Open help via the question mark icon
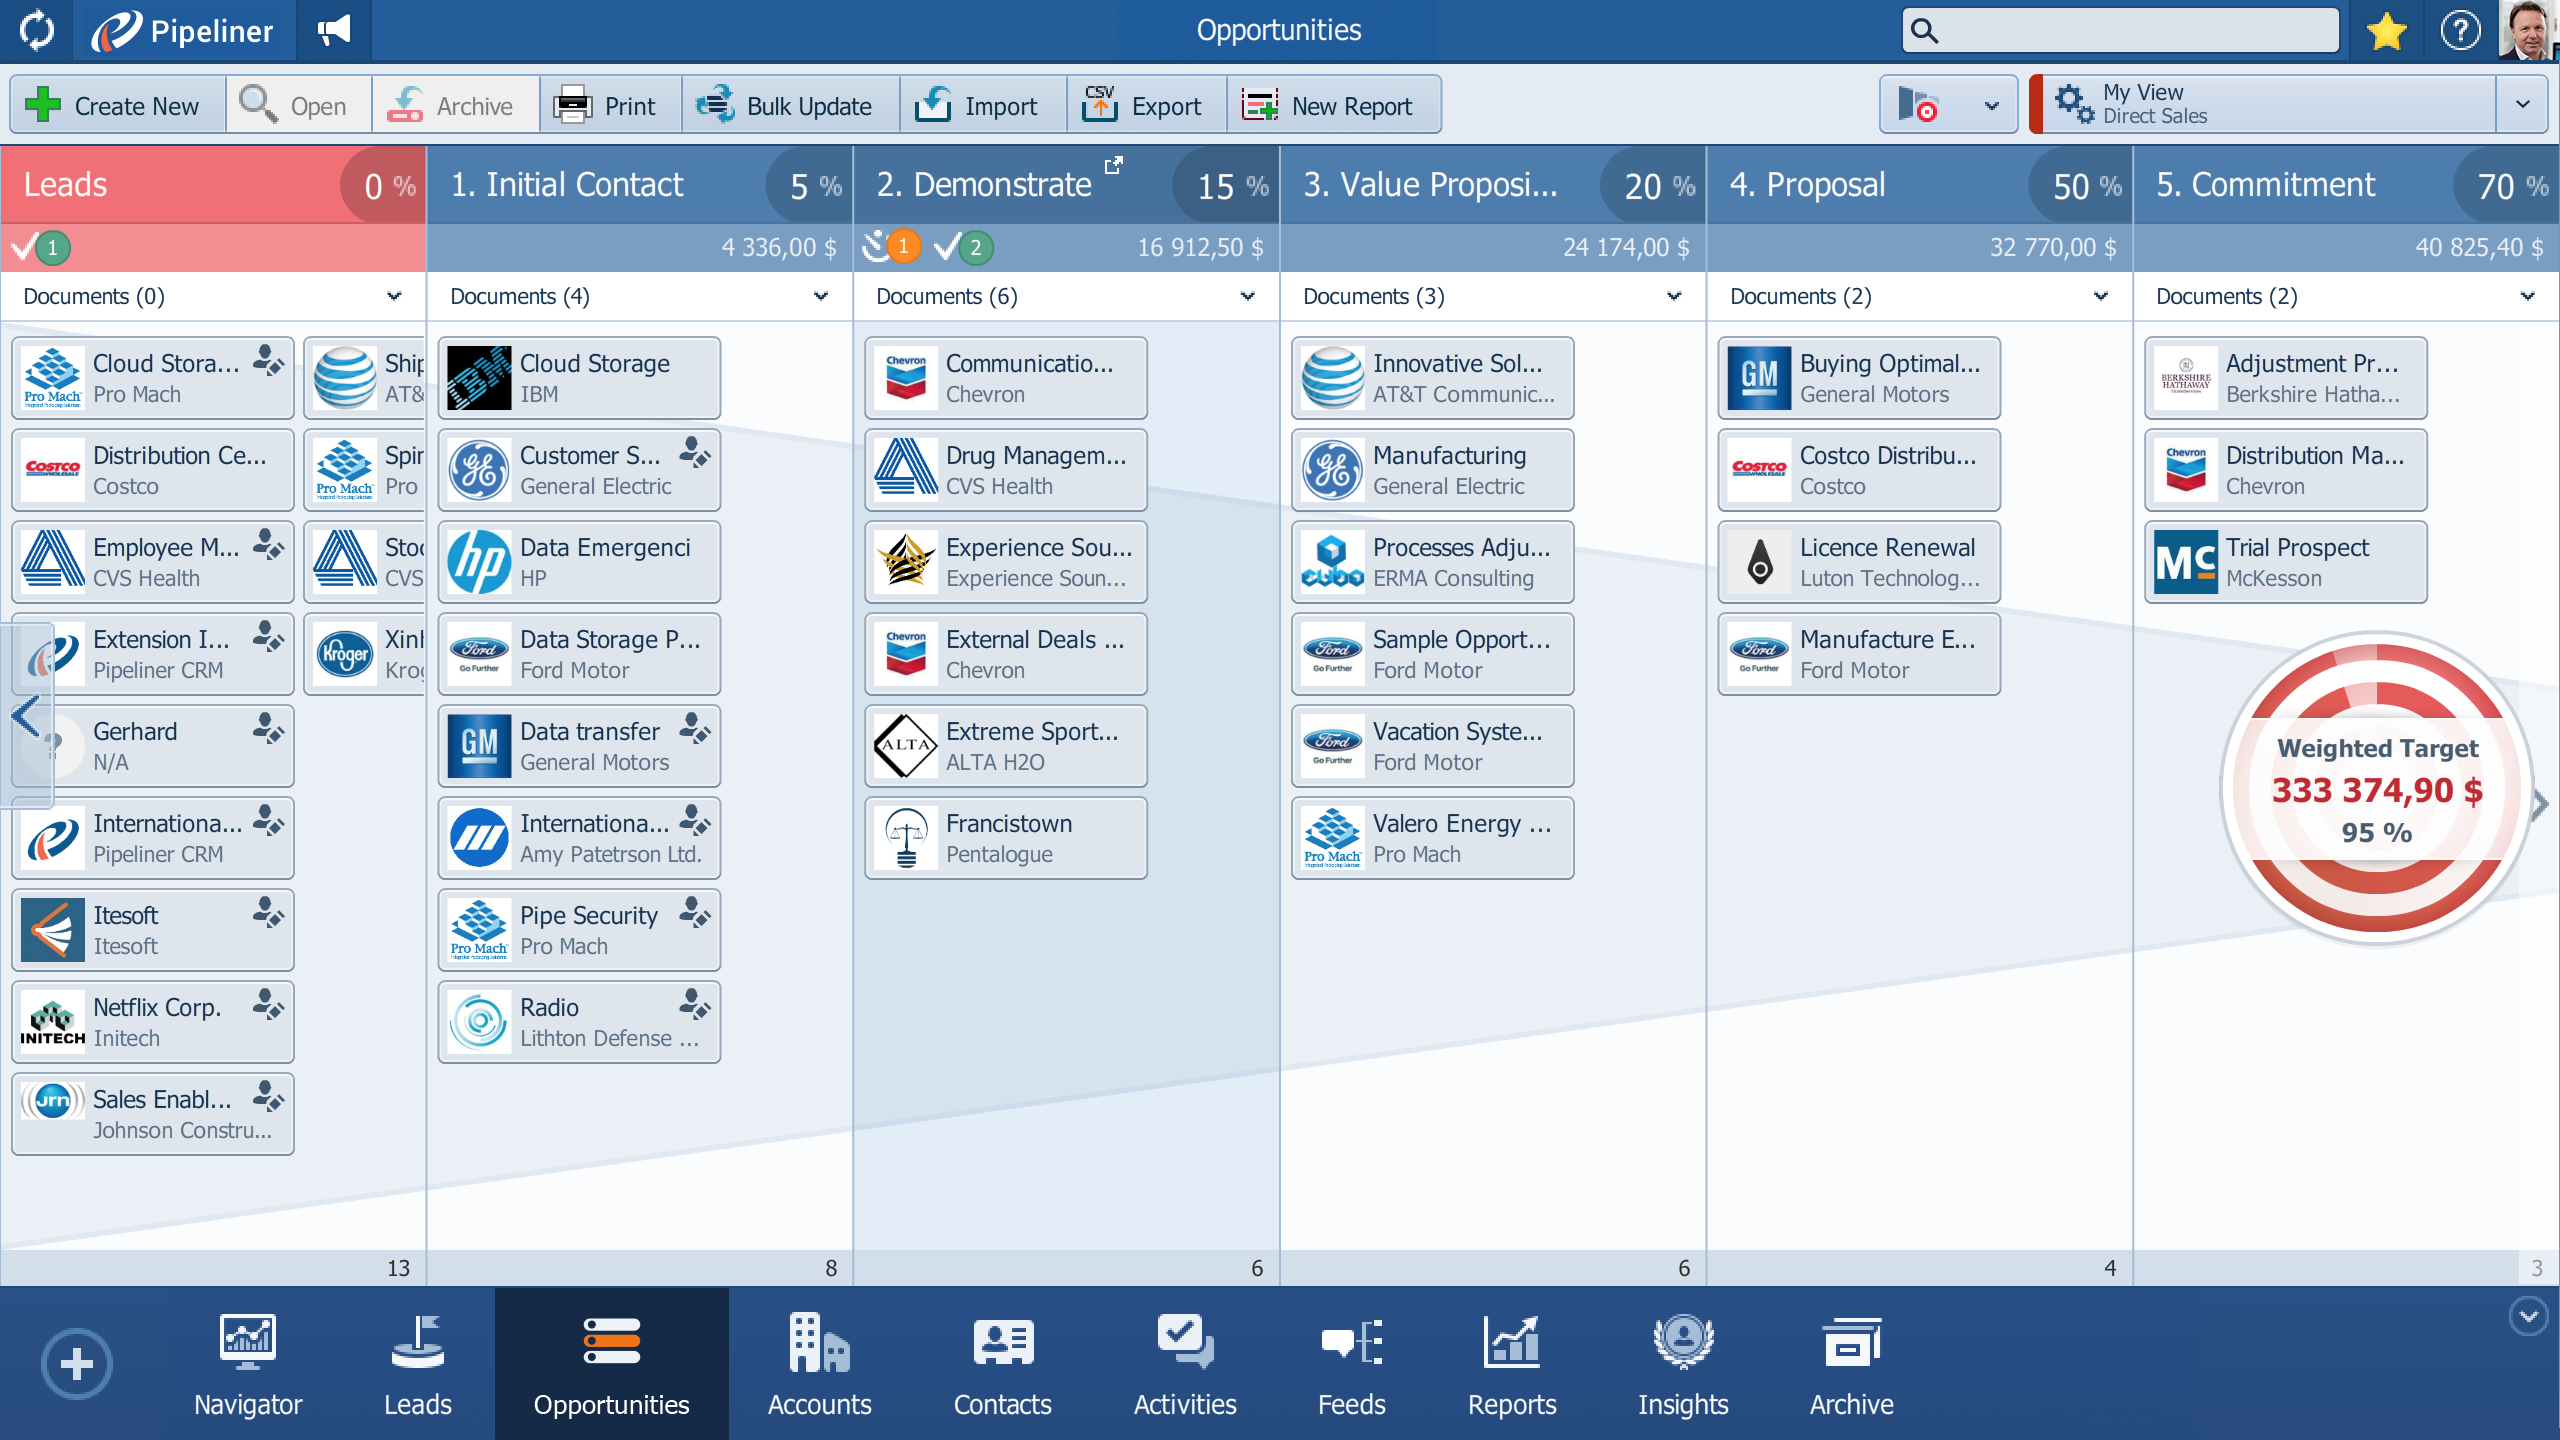Image resolution: width=2560 pixels, height=1440 pixels. 2462,30
